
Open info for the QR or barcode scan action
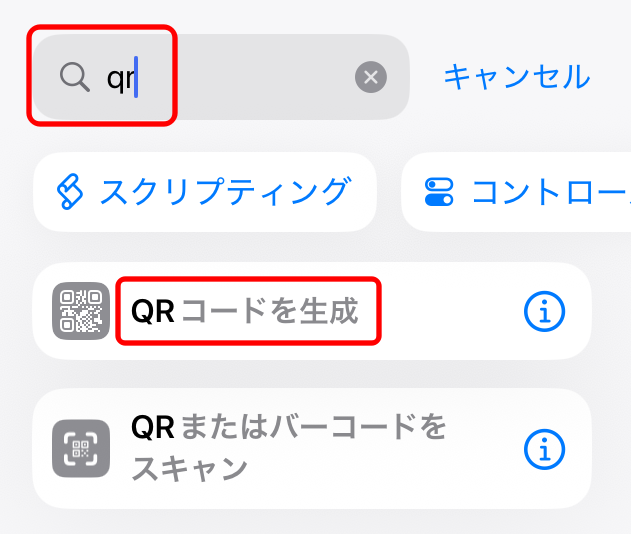[x=544, y=449]
